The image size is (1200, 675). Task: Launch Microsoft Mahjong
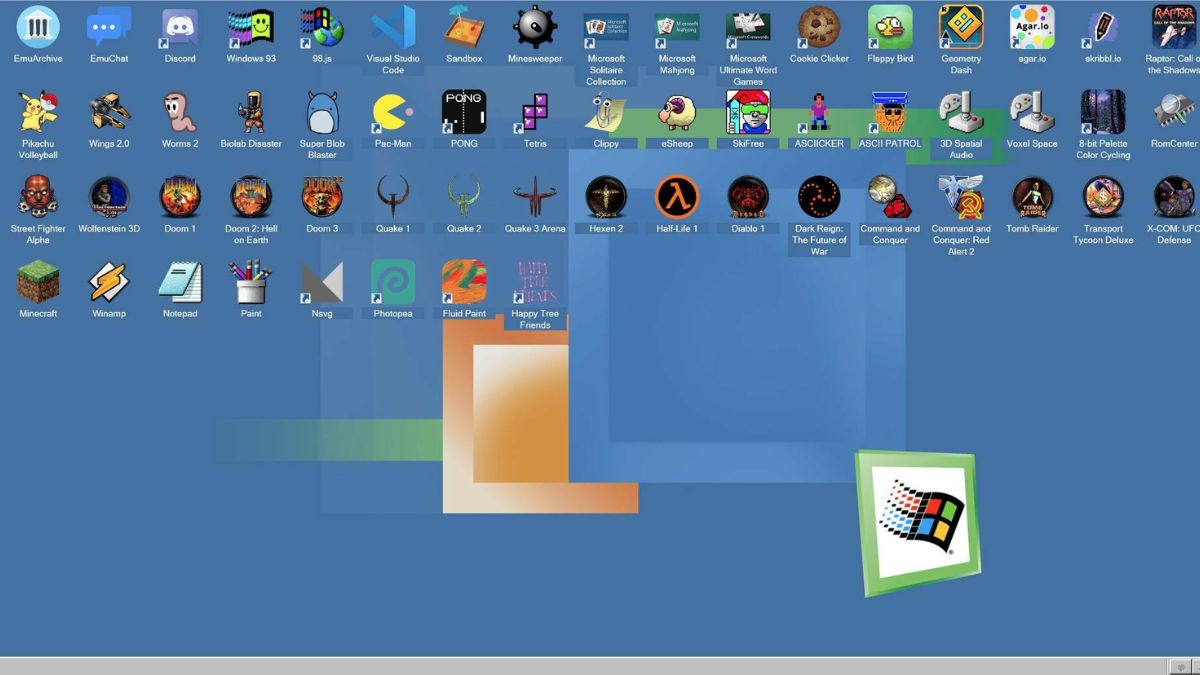677,27
